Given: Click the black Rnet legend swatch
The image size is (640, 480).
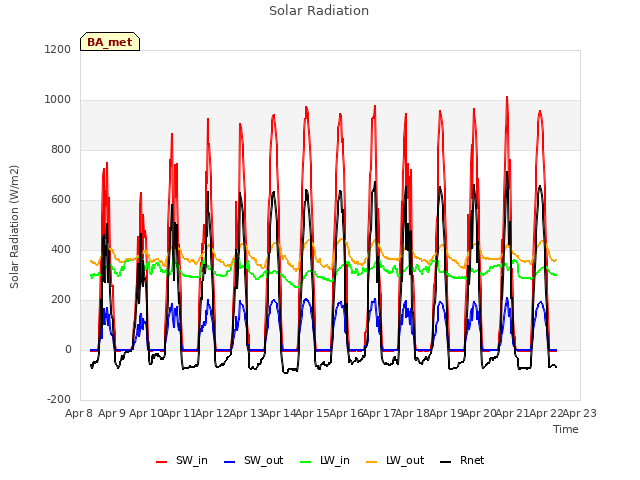Looking at the screenshot, I should pyautogui.click(x=446, y=462).
